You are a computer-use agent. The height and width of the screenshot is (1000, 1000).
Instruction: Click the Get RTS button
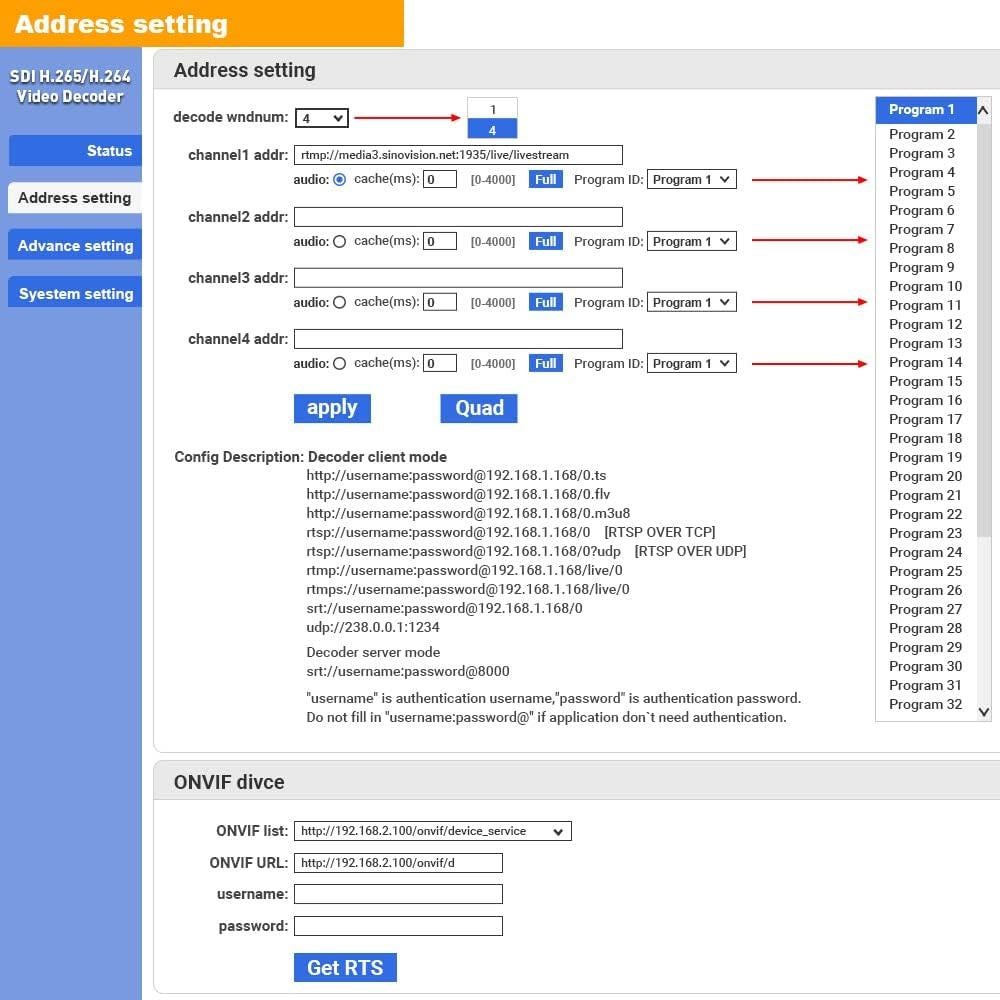pyautogui.click(x=345, y=967)
